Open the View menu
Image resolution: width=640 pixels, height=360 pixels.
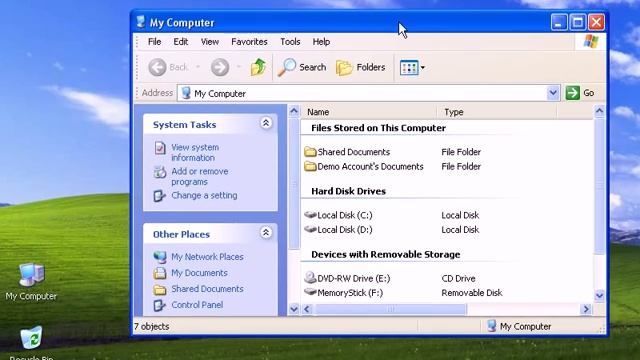tap(210, 42)
